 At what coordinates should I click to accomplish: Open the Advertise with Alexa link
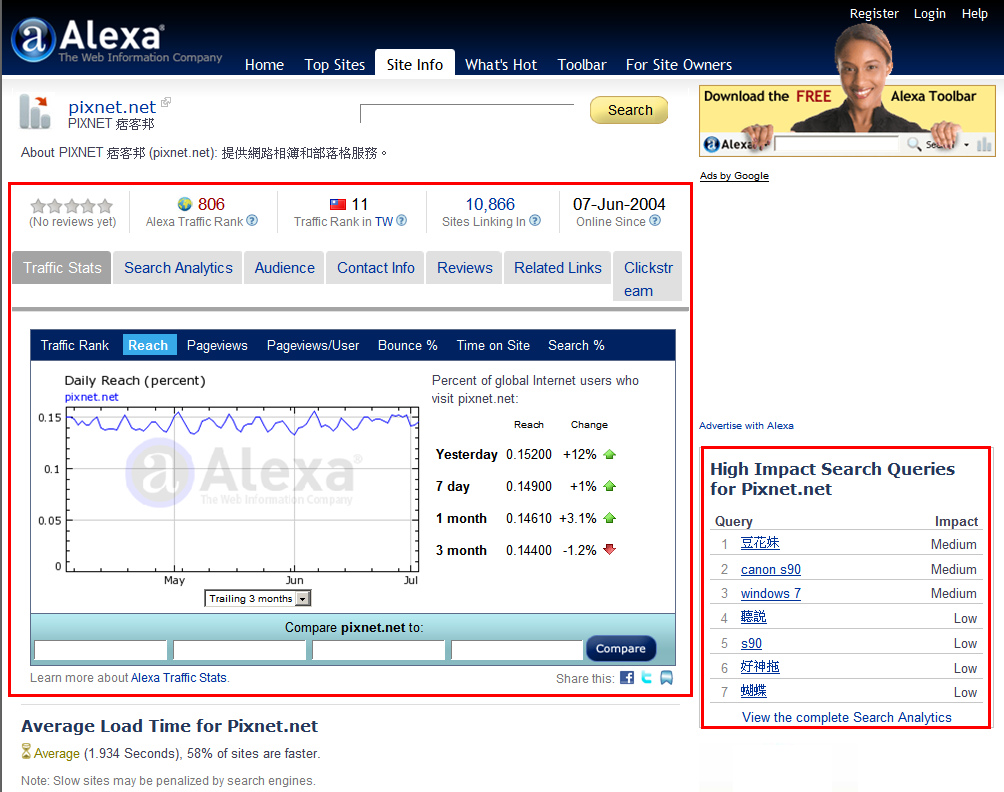tap(746, 425)
